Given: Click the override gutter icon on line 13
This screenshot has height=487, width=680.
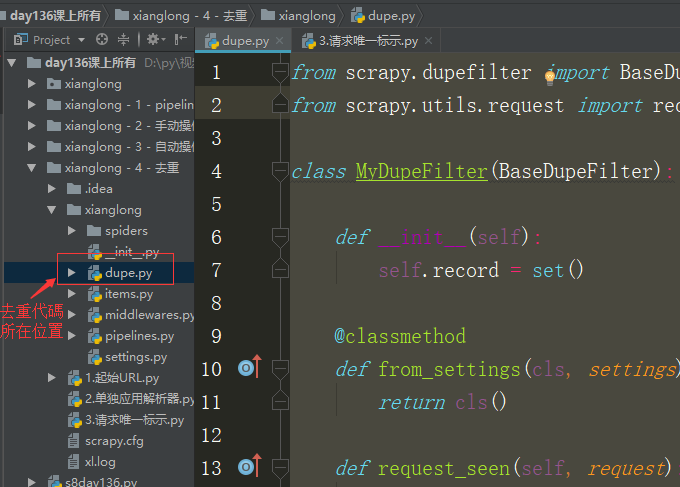Looking at the screenshot, I should point(248,467).
